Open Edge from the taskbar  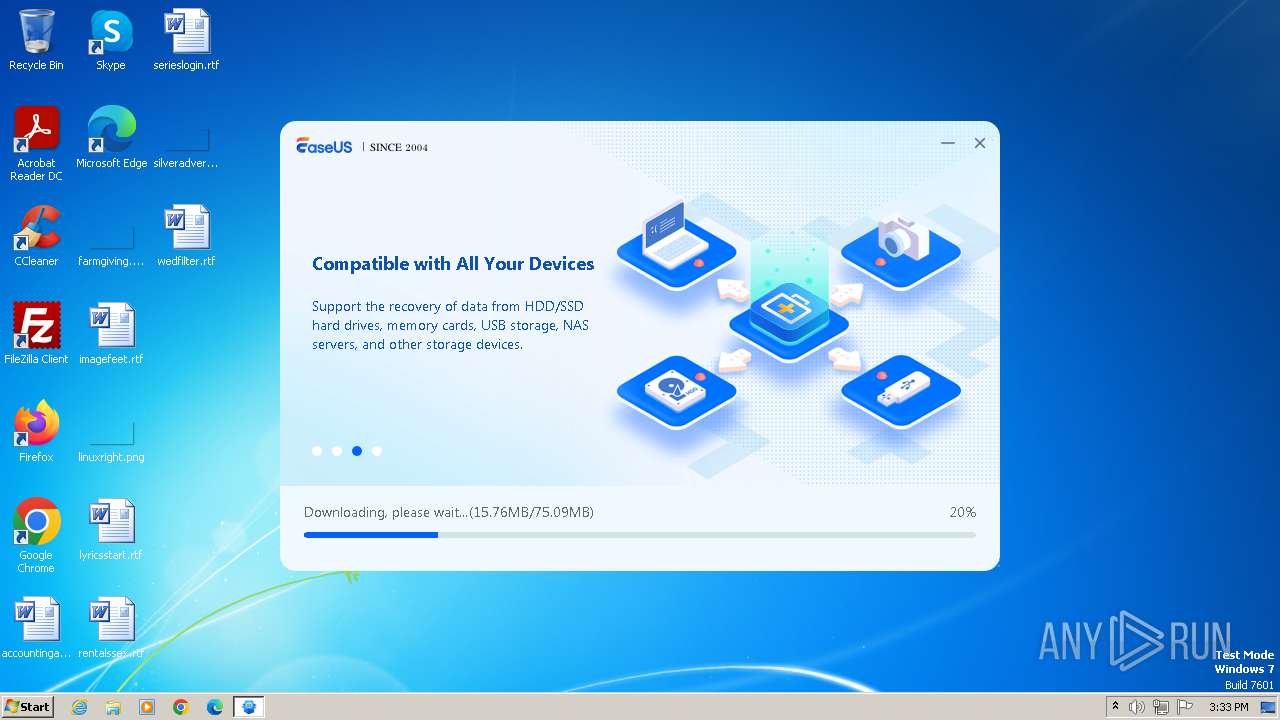tap(215, 707)
